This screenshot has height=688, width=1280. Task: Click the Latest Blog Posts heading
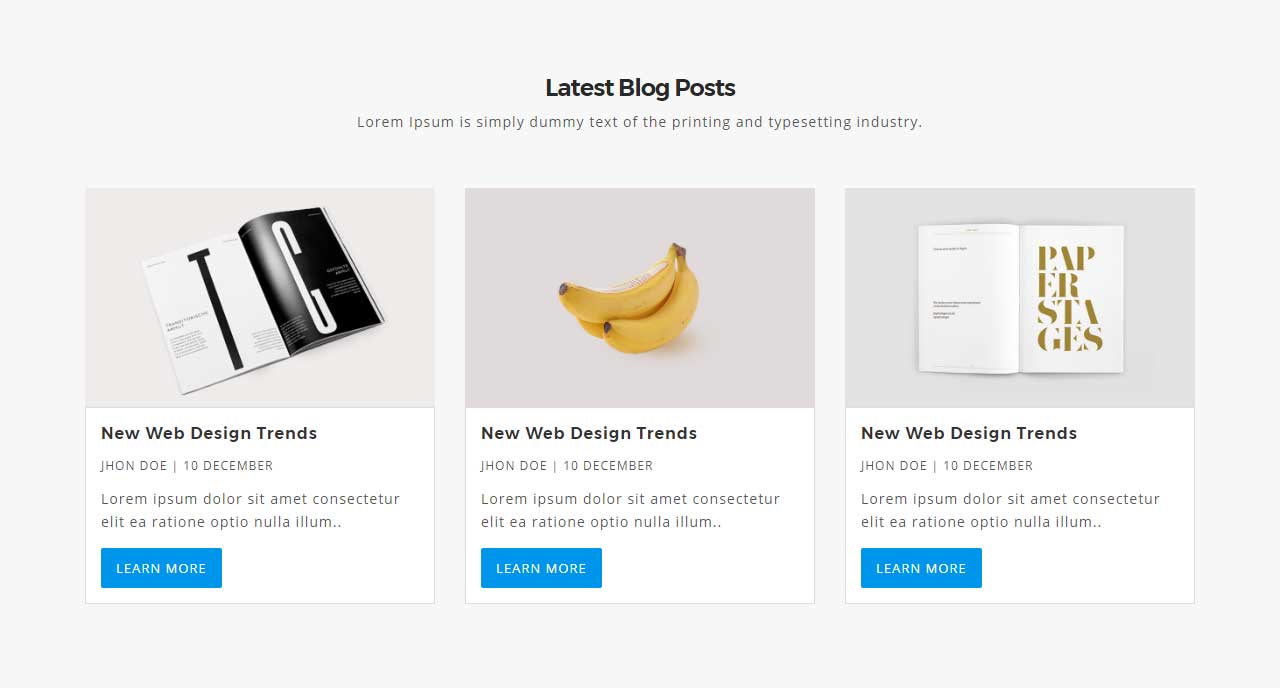coord(640,88)
